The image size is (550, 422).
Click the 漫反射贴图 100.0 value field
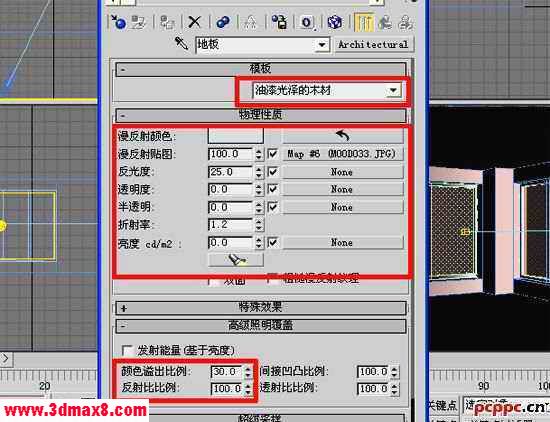pyautogui.click(x=230, y=154)
